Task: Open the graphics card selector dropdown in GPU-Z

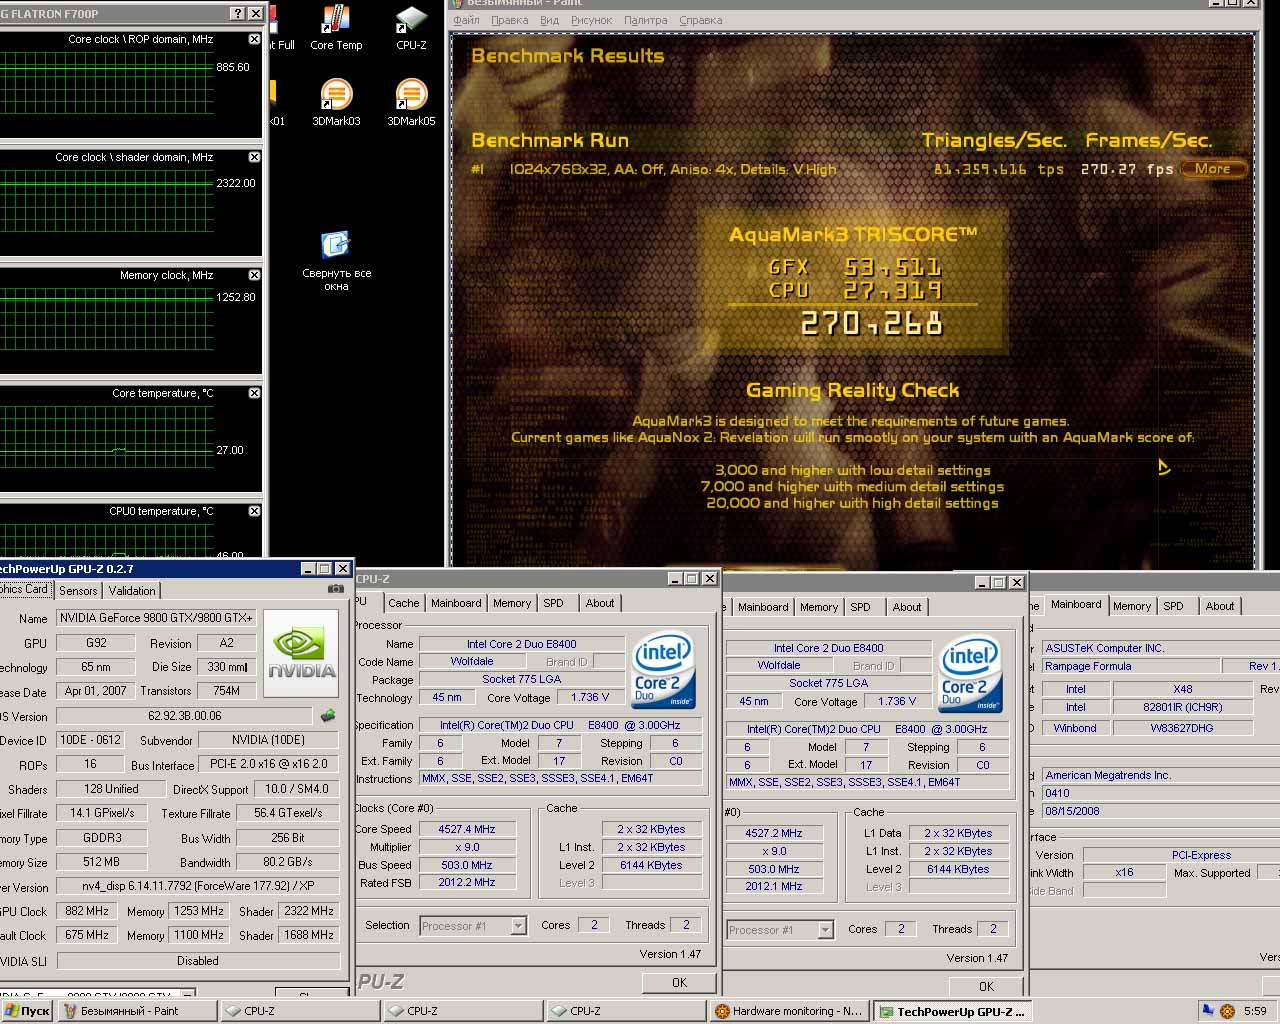Action: coord(186,994)
